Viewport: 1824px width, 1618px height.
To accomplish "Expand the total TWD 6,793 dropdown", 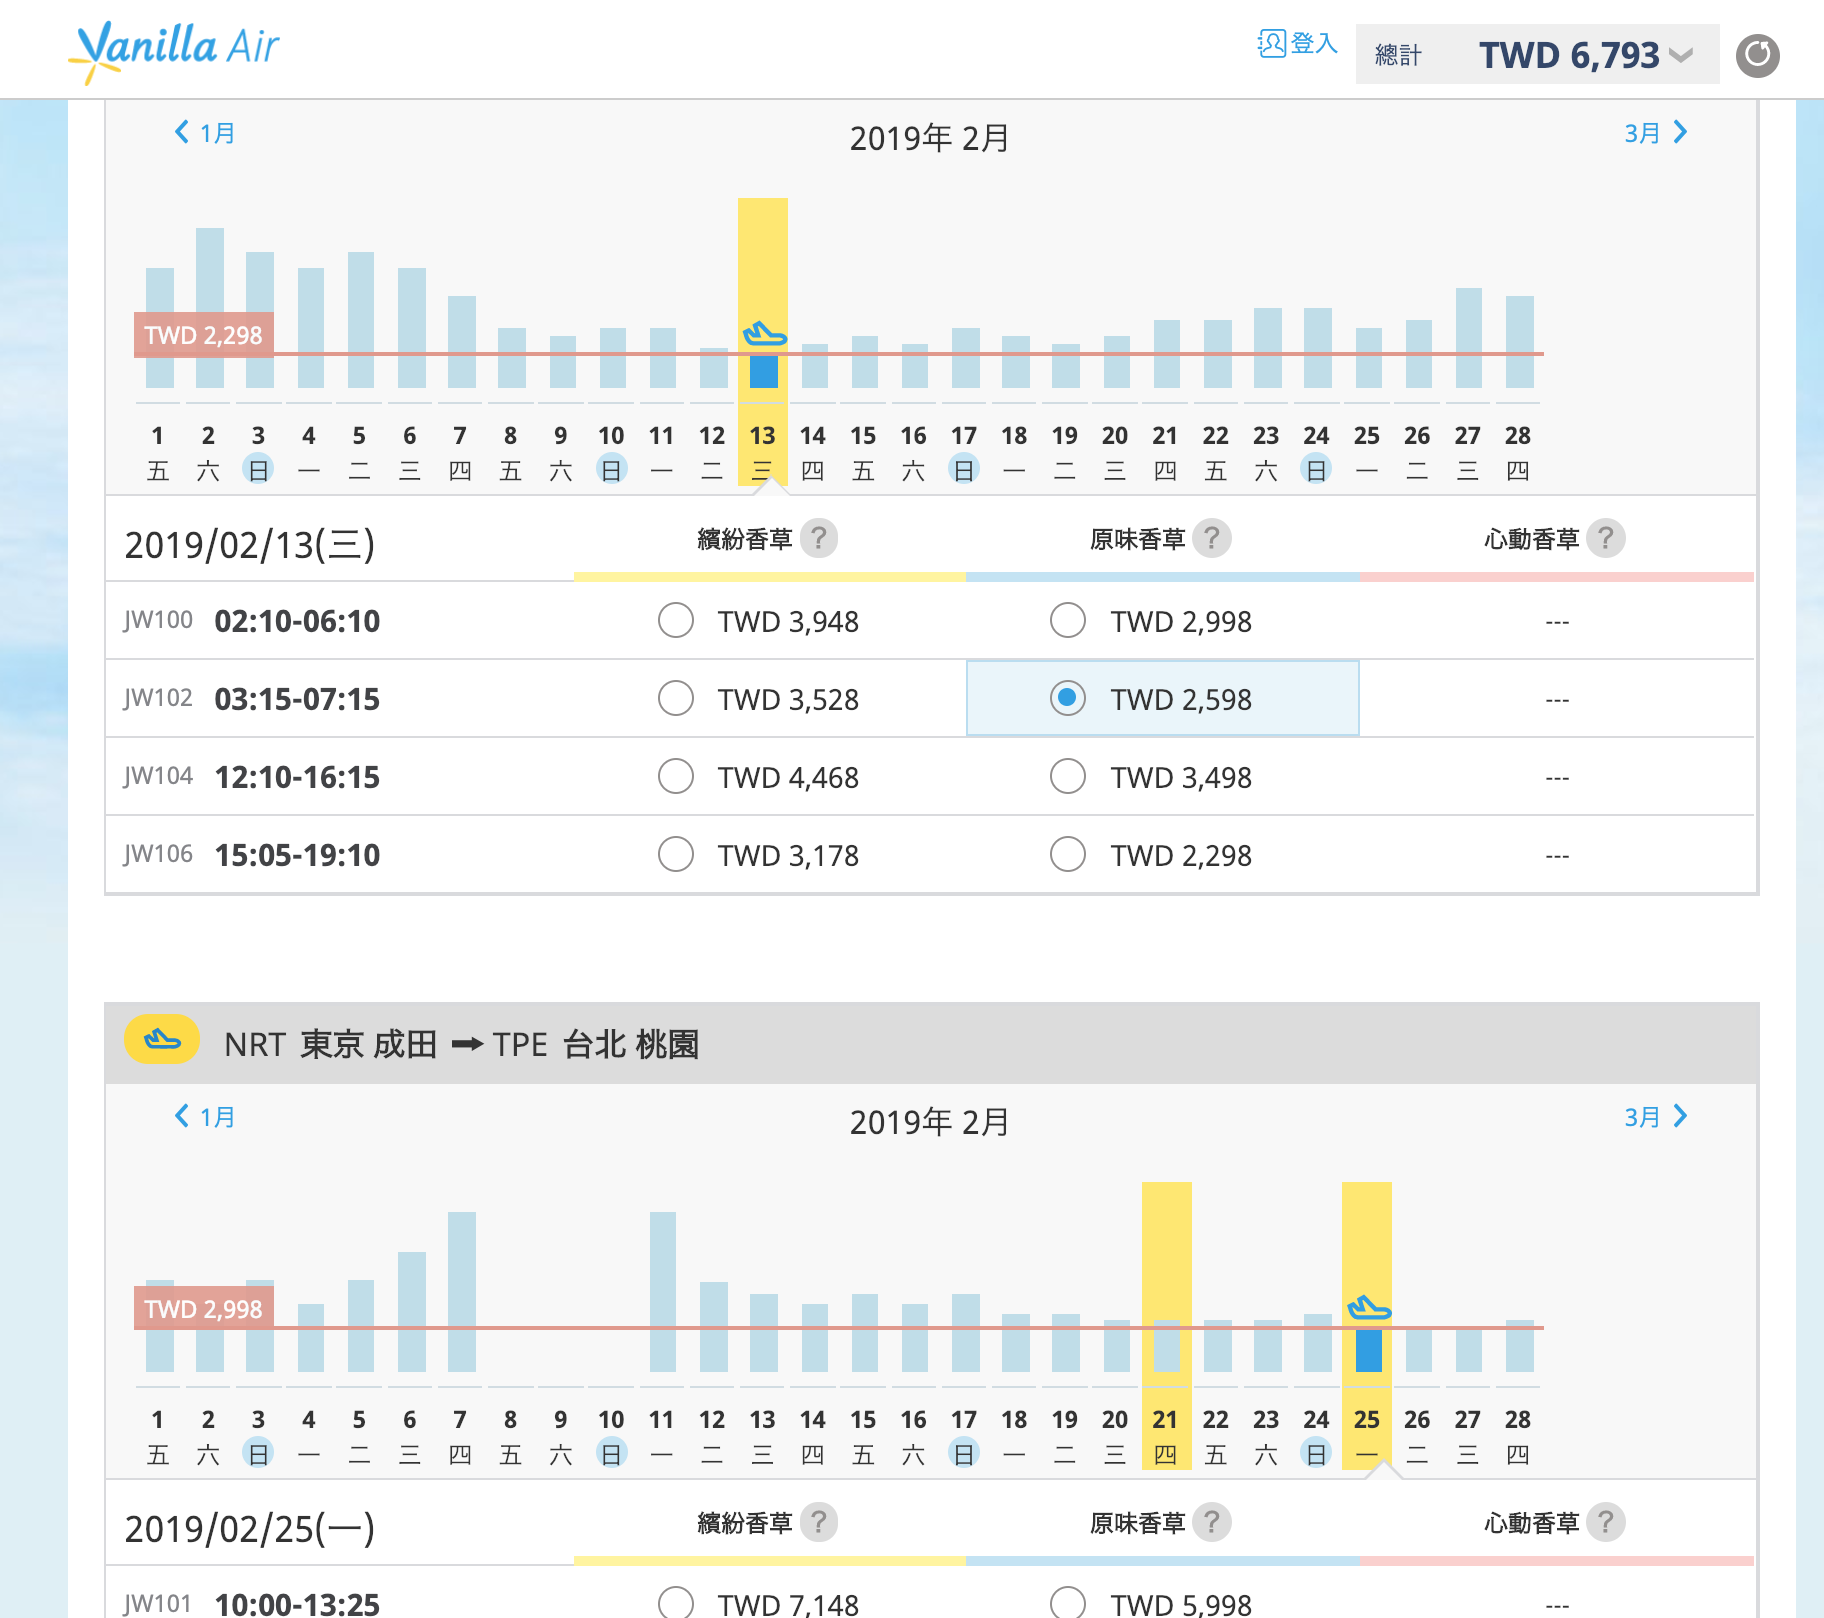I will coord(1681,56).
